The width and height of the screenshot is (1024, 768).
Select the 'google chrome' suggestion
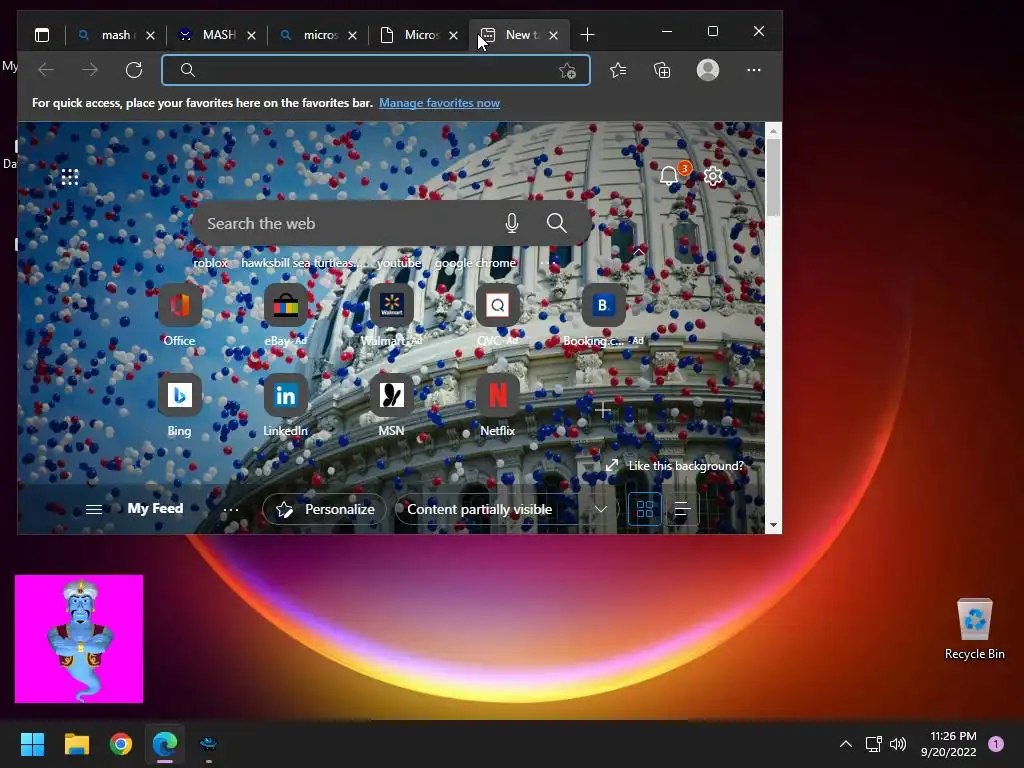(x=475, y=263)
